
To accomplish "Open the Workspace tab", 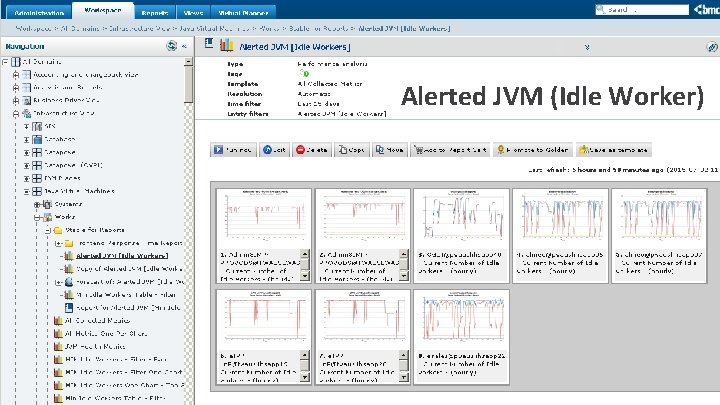I will click(103, 11).
